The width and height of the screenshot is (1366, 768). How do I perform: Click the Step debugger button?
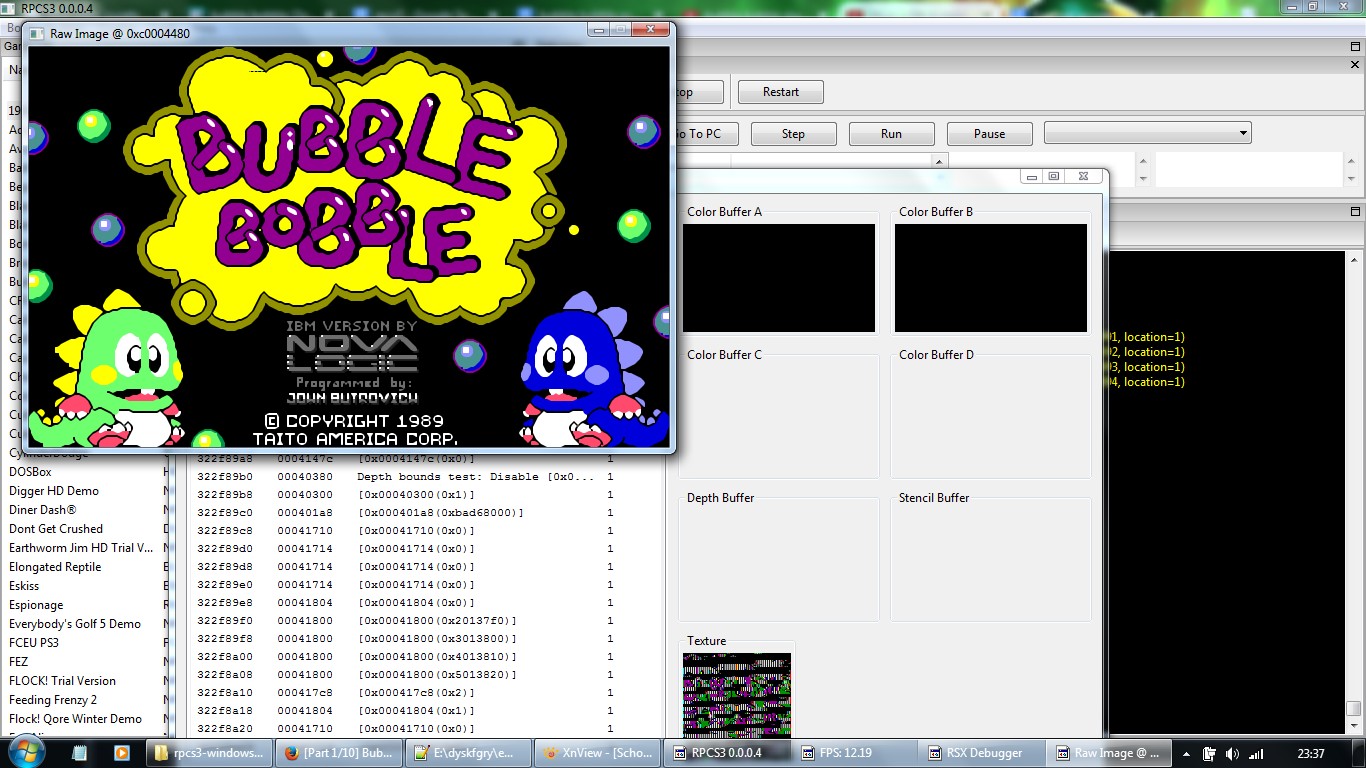(x=793, y=134)
